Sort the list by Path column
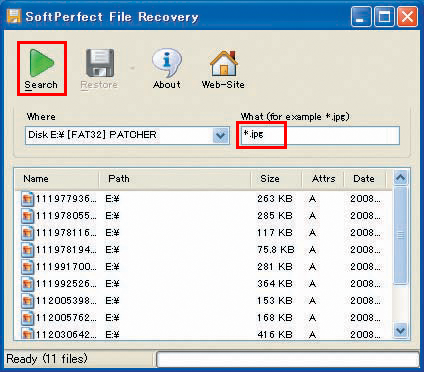 pos(174,179)
